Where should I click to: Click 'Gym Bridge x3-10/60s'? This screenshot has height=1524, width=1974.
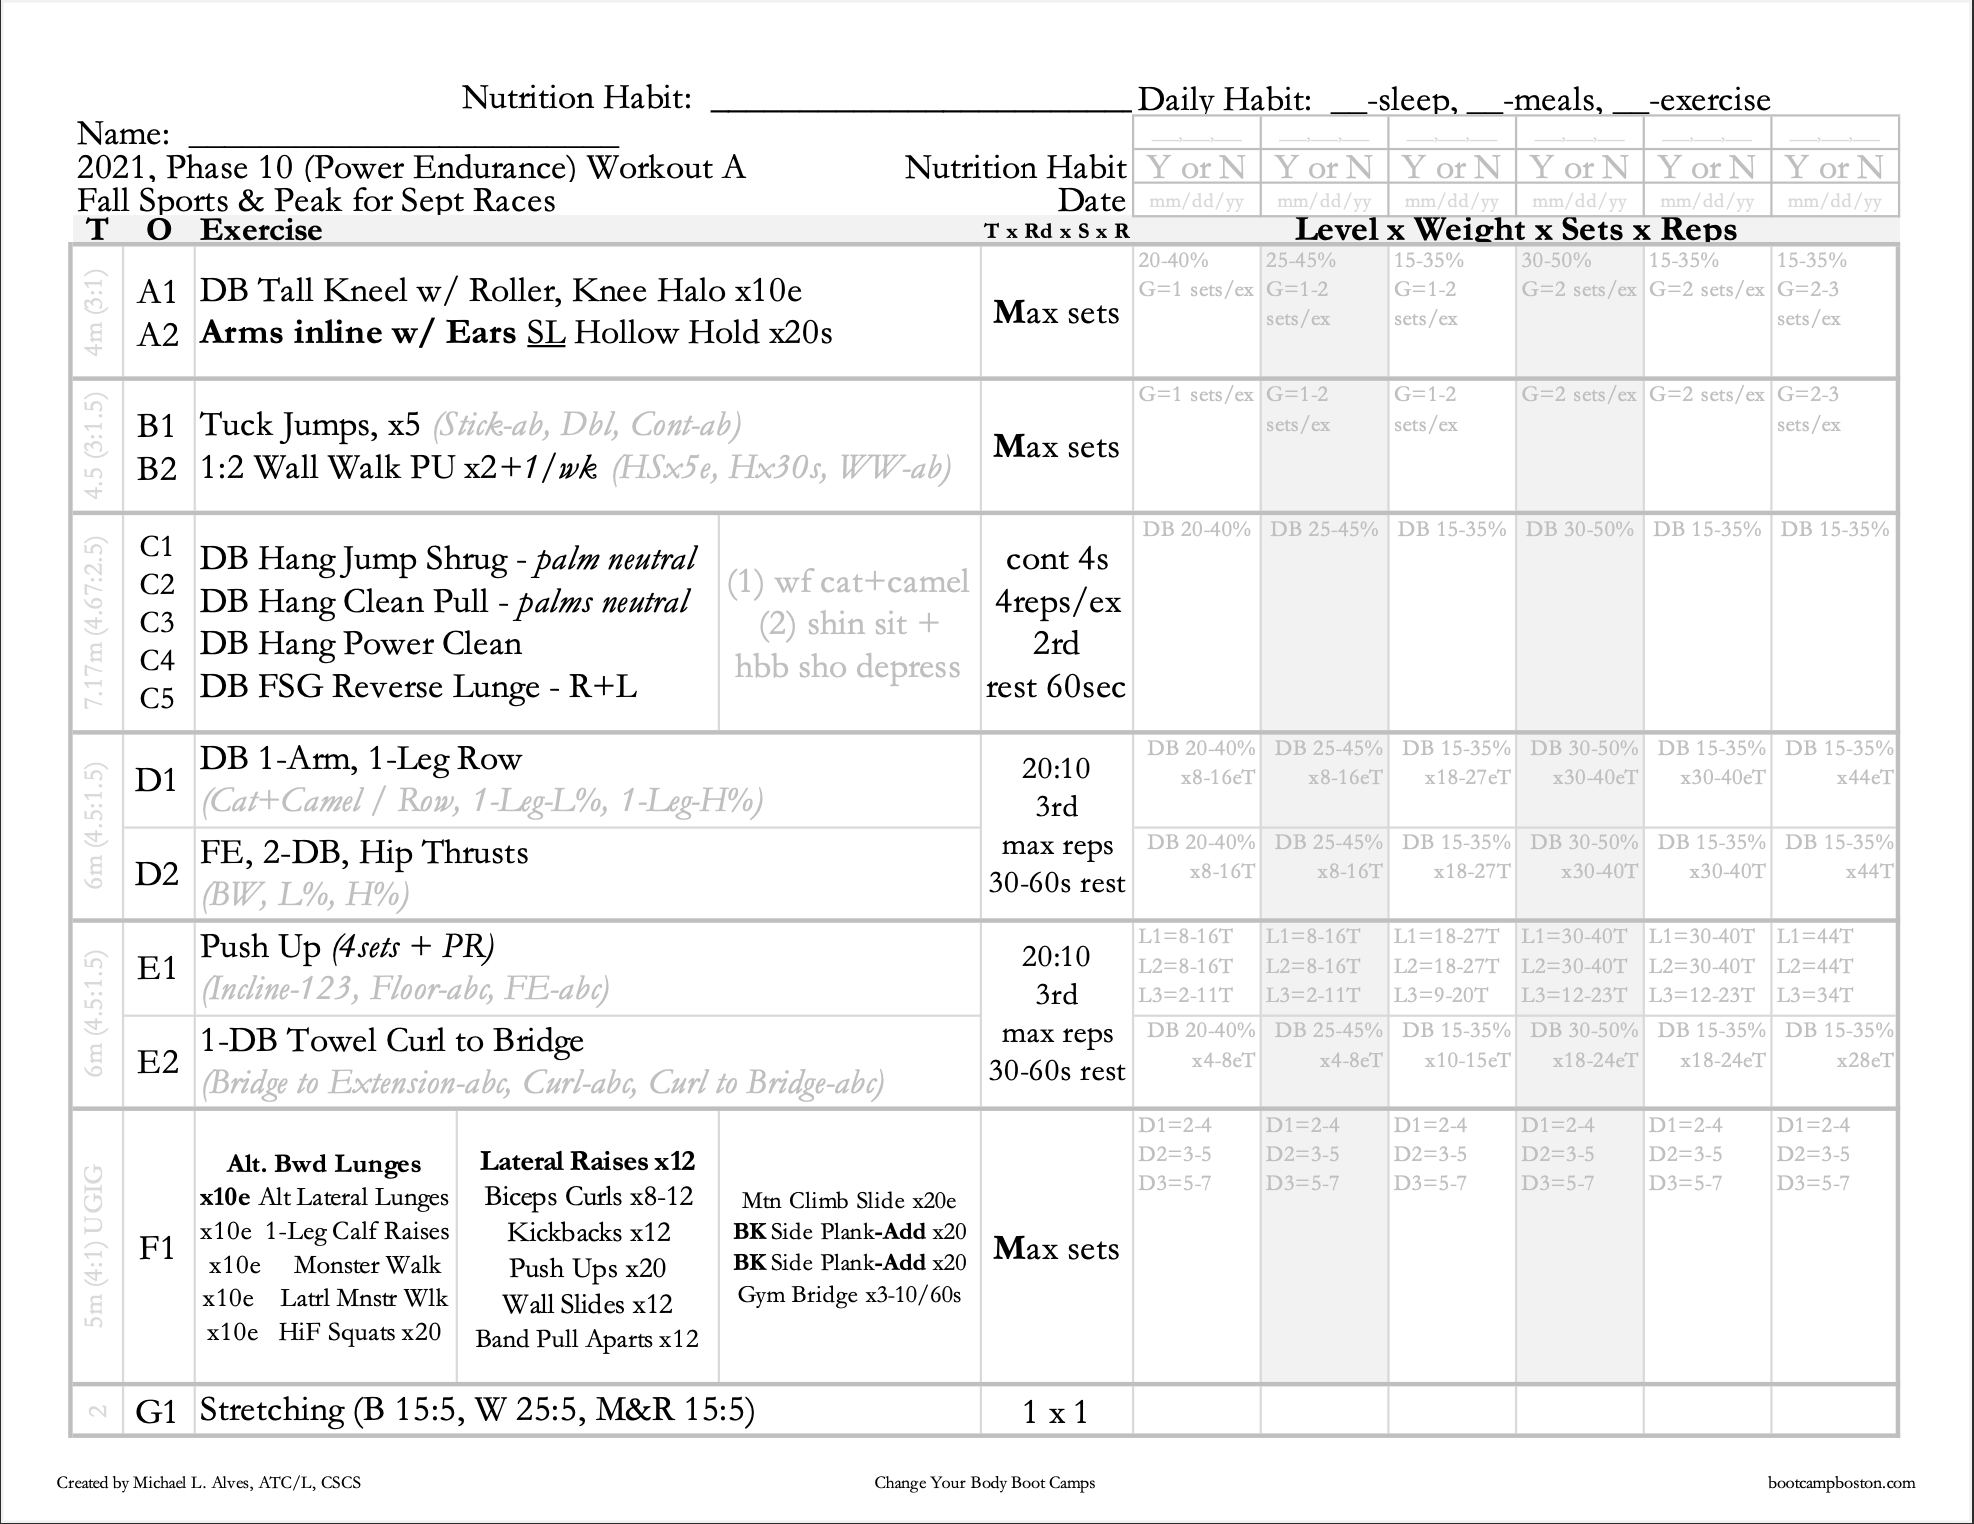(x=849, y=1295)
